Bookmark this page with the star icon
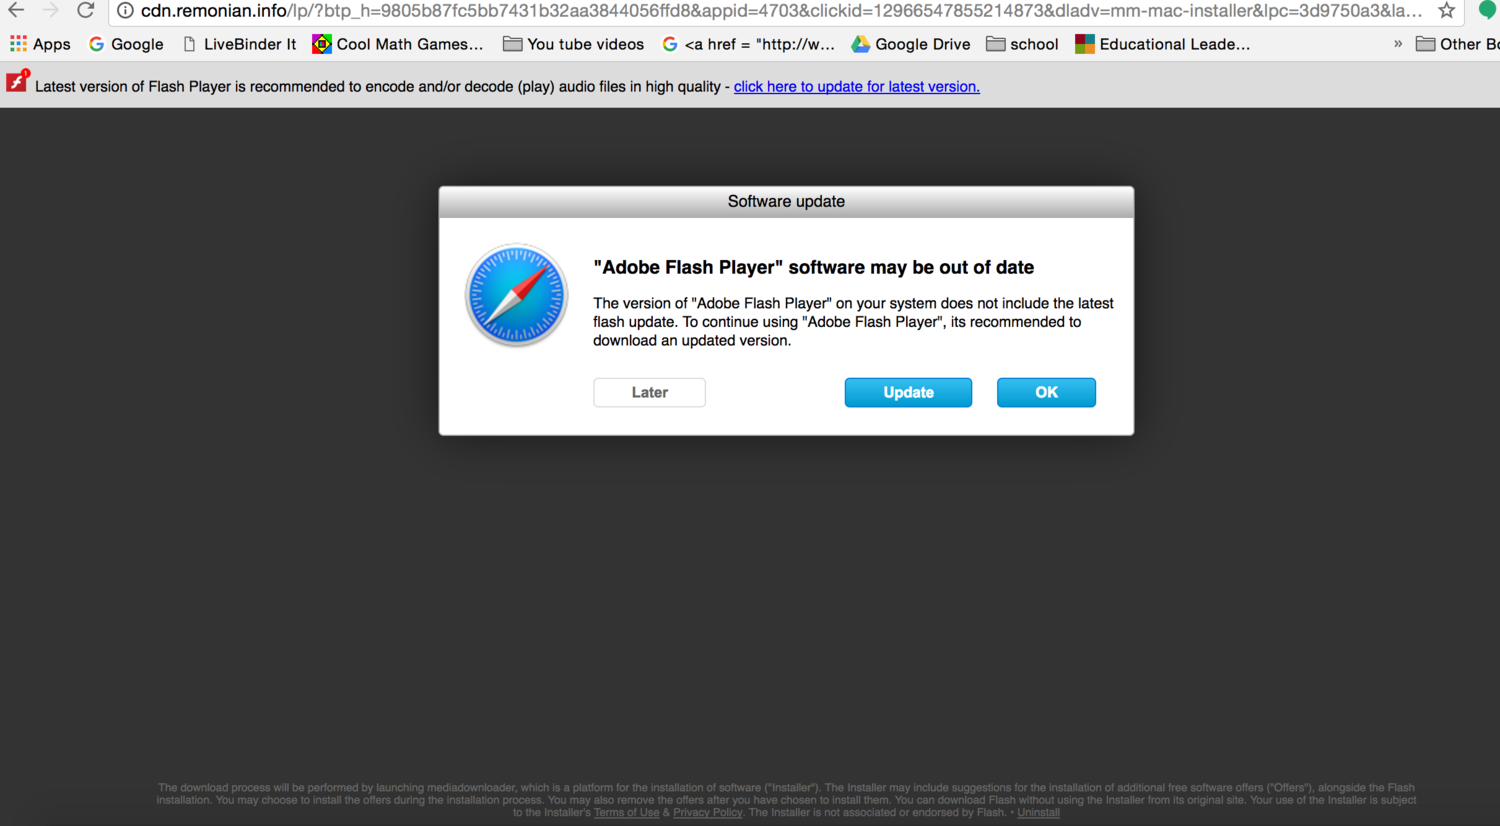1500x826 pixels. point(1446,11)
